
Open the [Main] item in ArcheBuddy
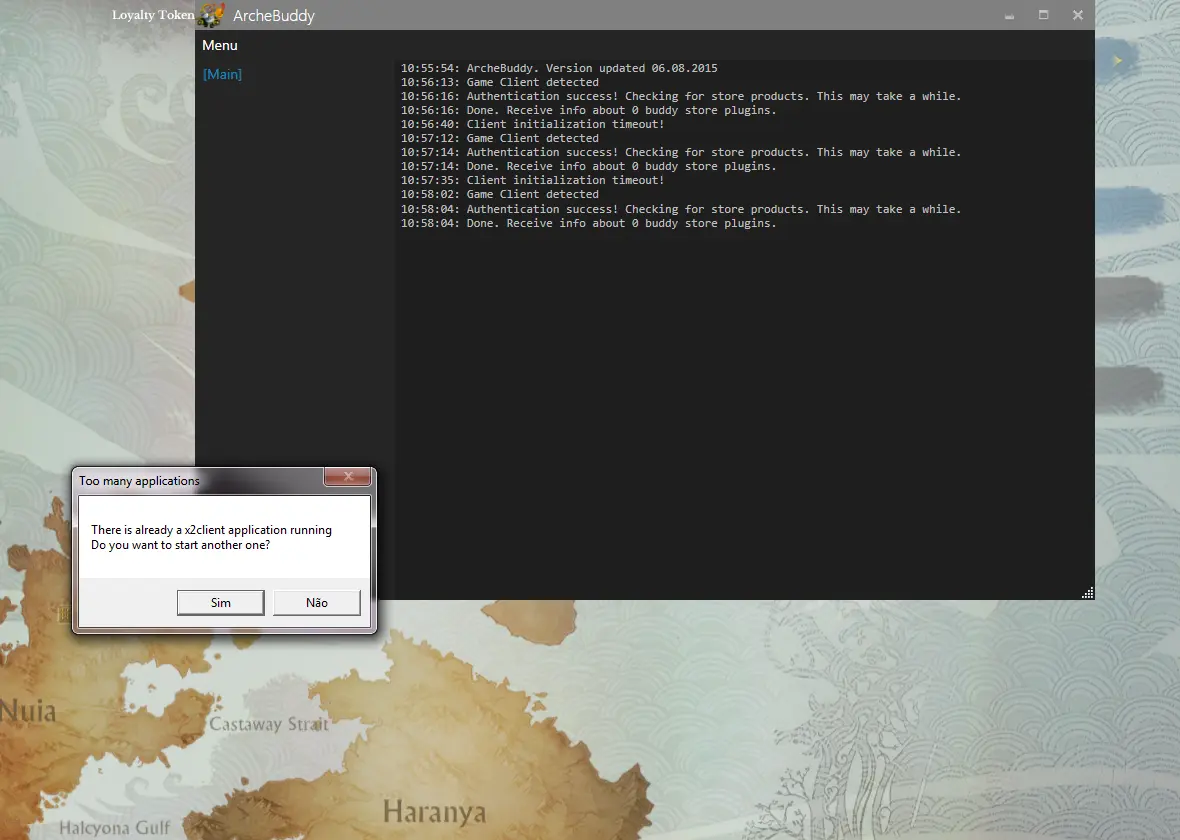[x=222, y=74]
